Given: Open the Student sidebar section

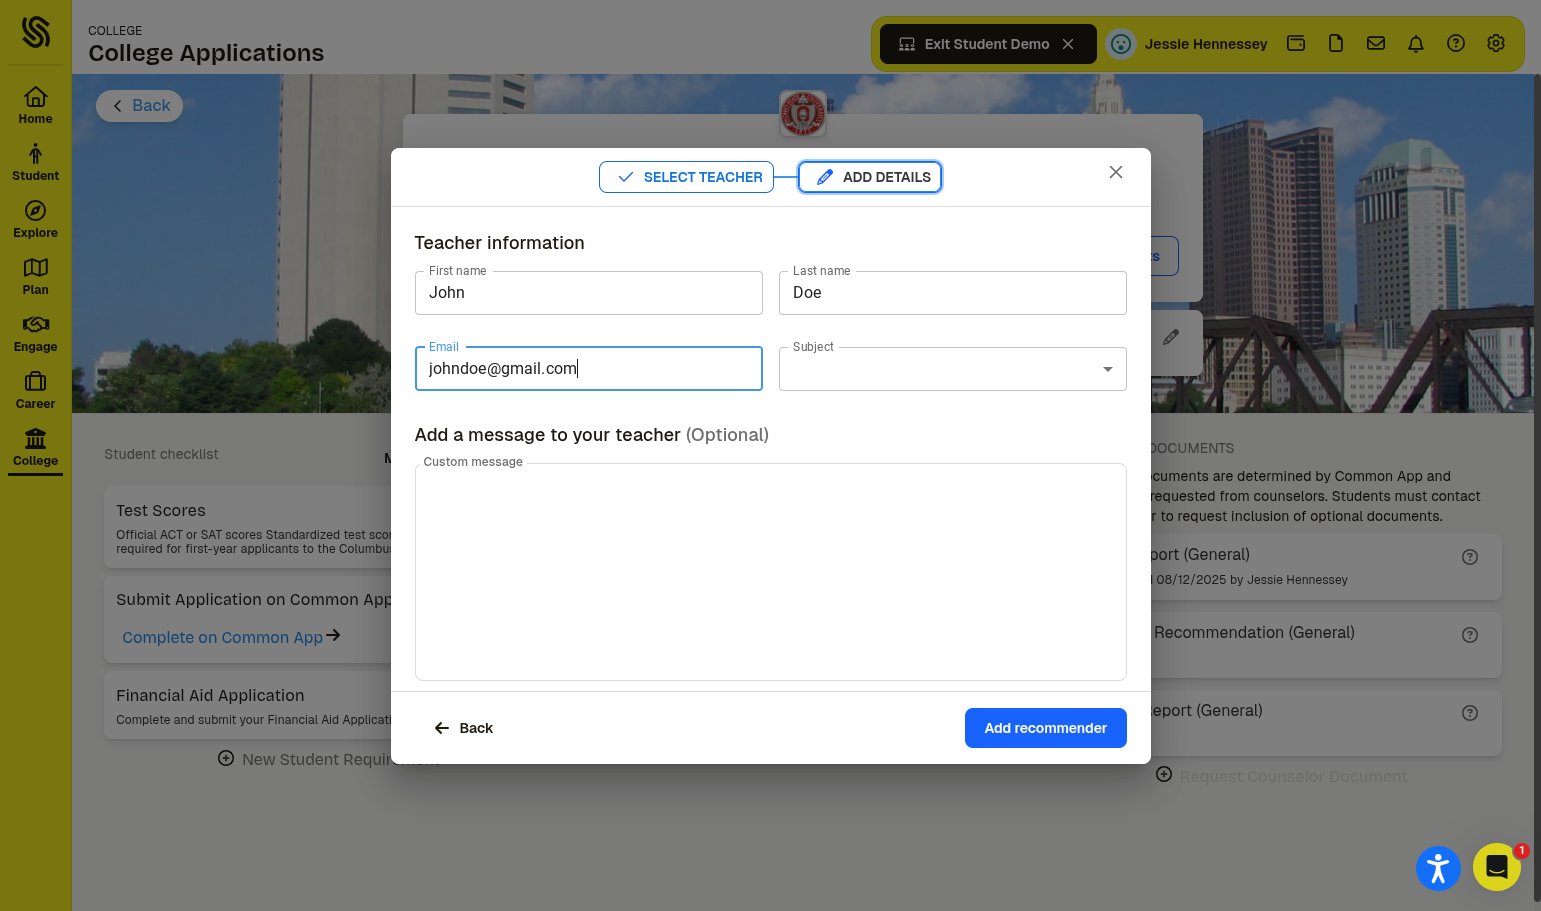Looking at the screenshot, I should point(35,162).
